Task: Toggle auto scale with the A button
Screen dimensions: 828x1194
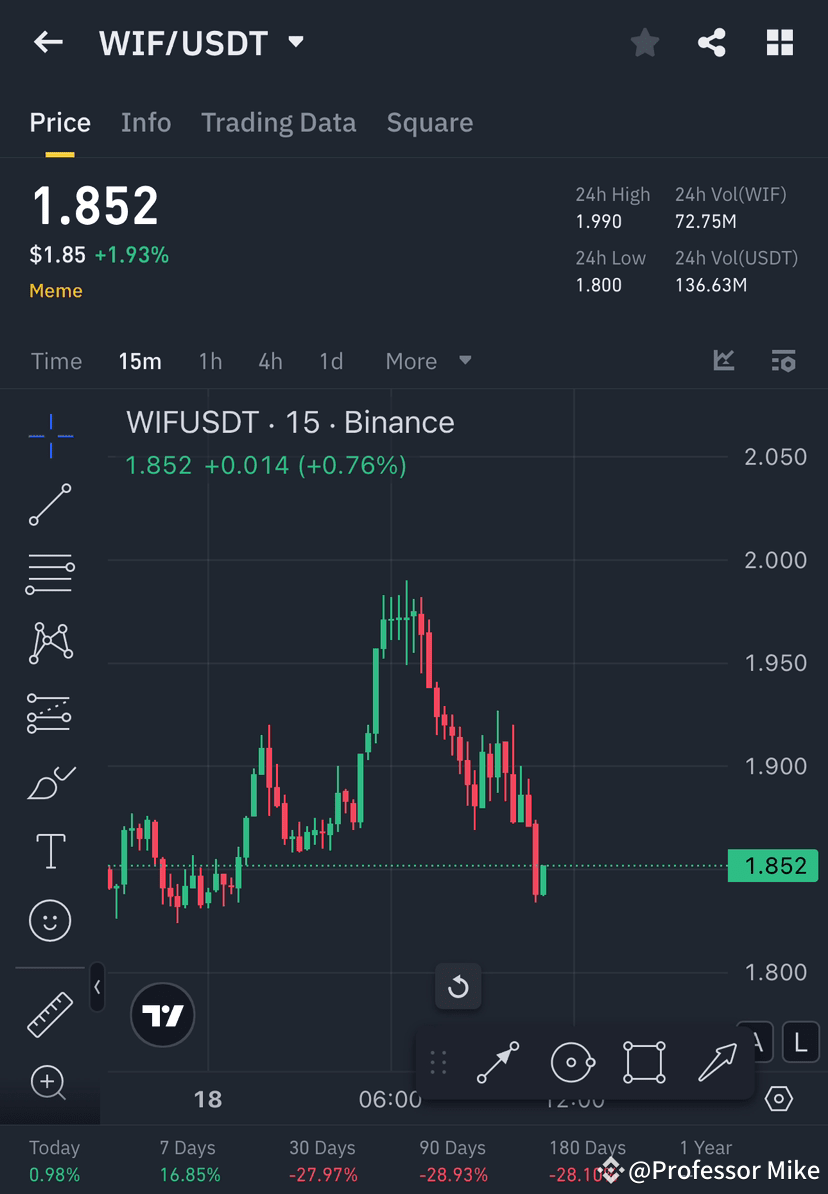Action: click(755, 1042)
